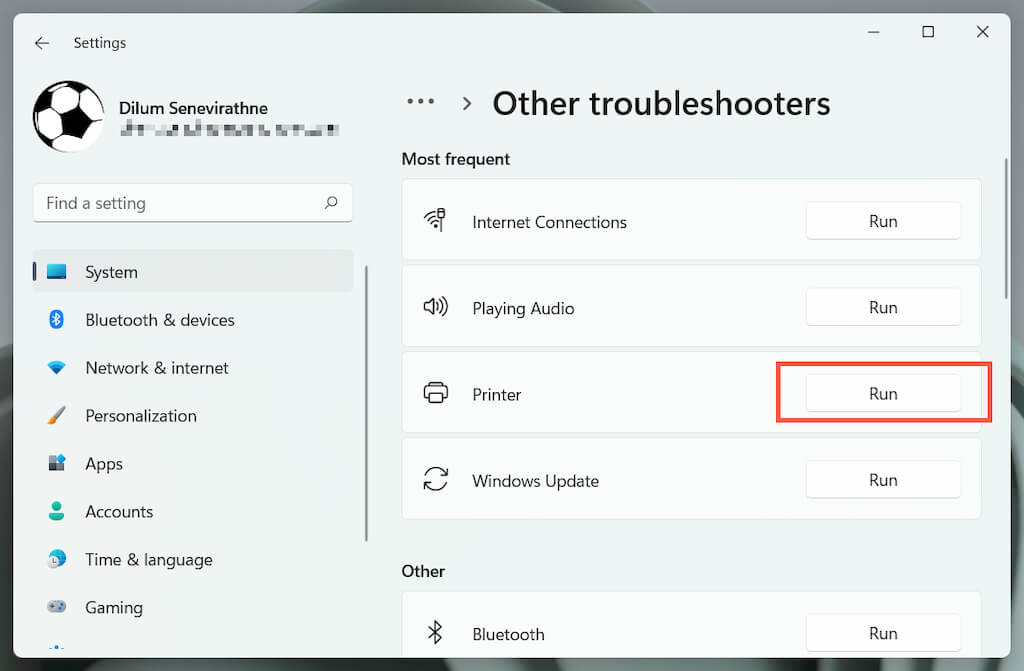This screenshot has height=671, width=1024.
Task: Focus the Find a setting search box
Action: point(180,203)
